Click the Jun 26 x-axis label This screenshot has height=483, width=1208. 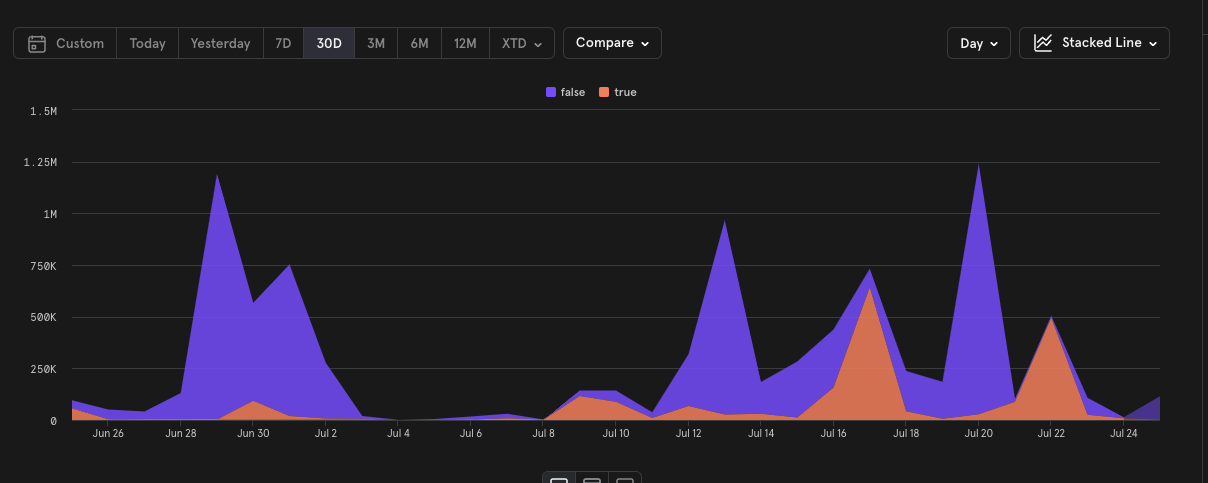(x=108, y=434)
